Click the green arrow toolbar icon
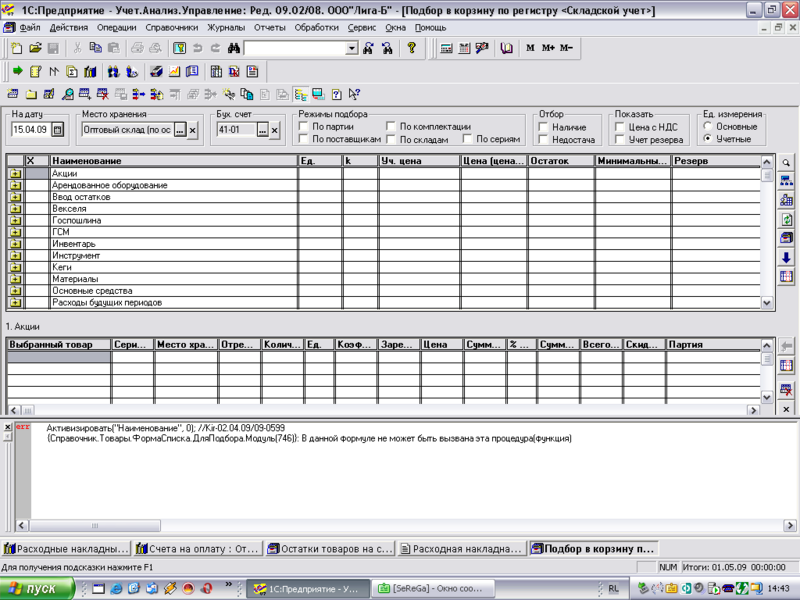 [x=17, y=72]
